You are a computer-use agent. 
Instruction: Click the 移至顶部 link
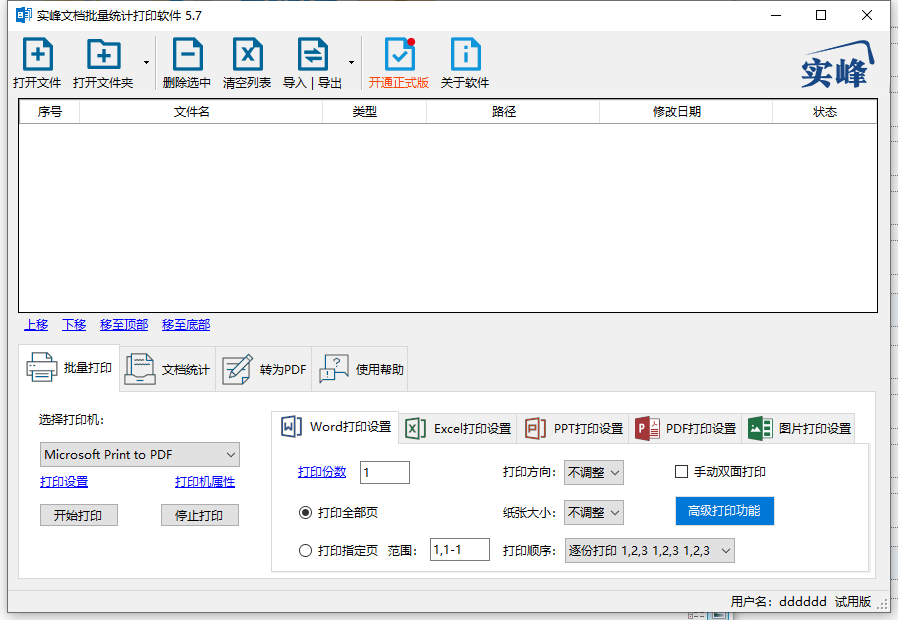tap(124, 325)
